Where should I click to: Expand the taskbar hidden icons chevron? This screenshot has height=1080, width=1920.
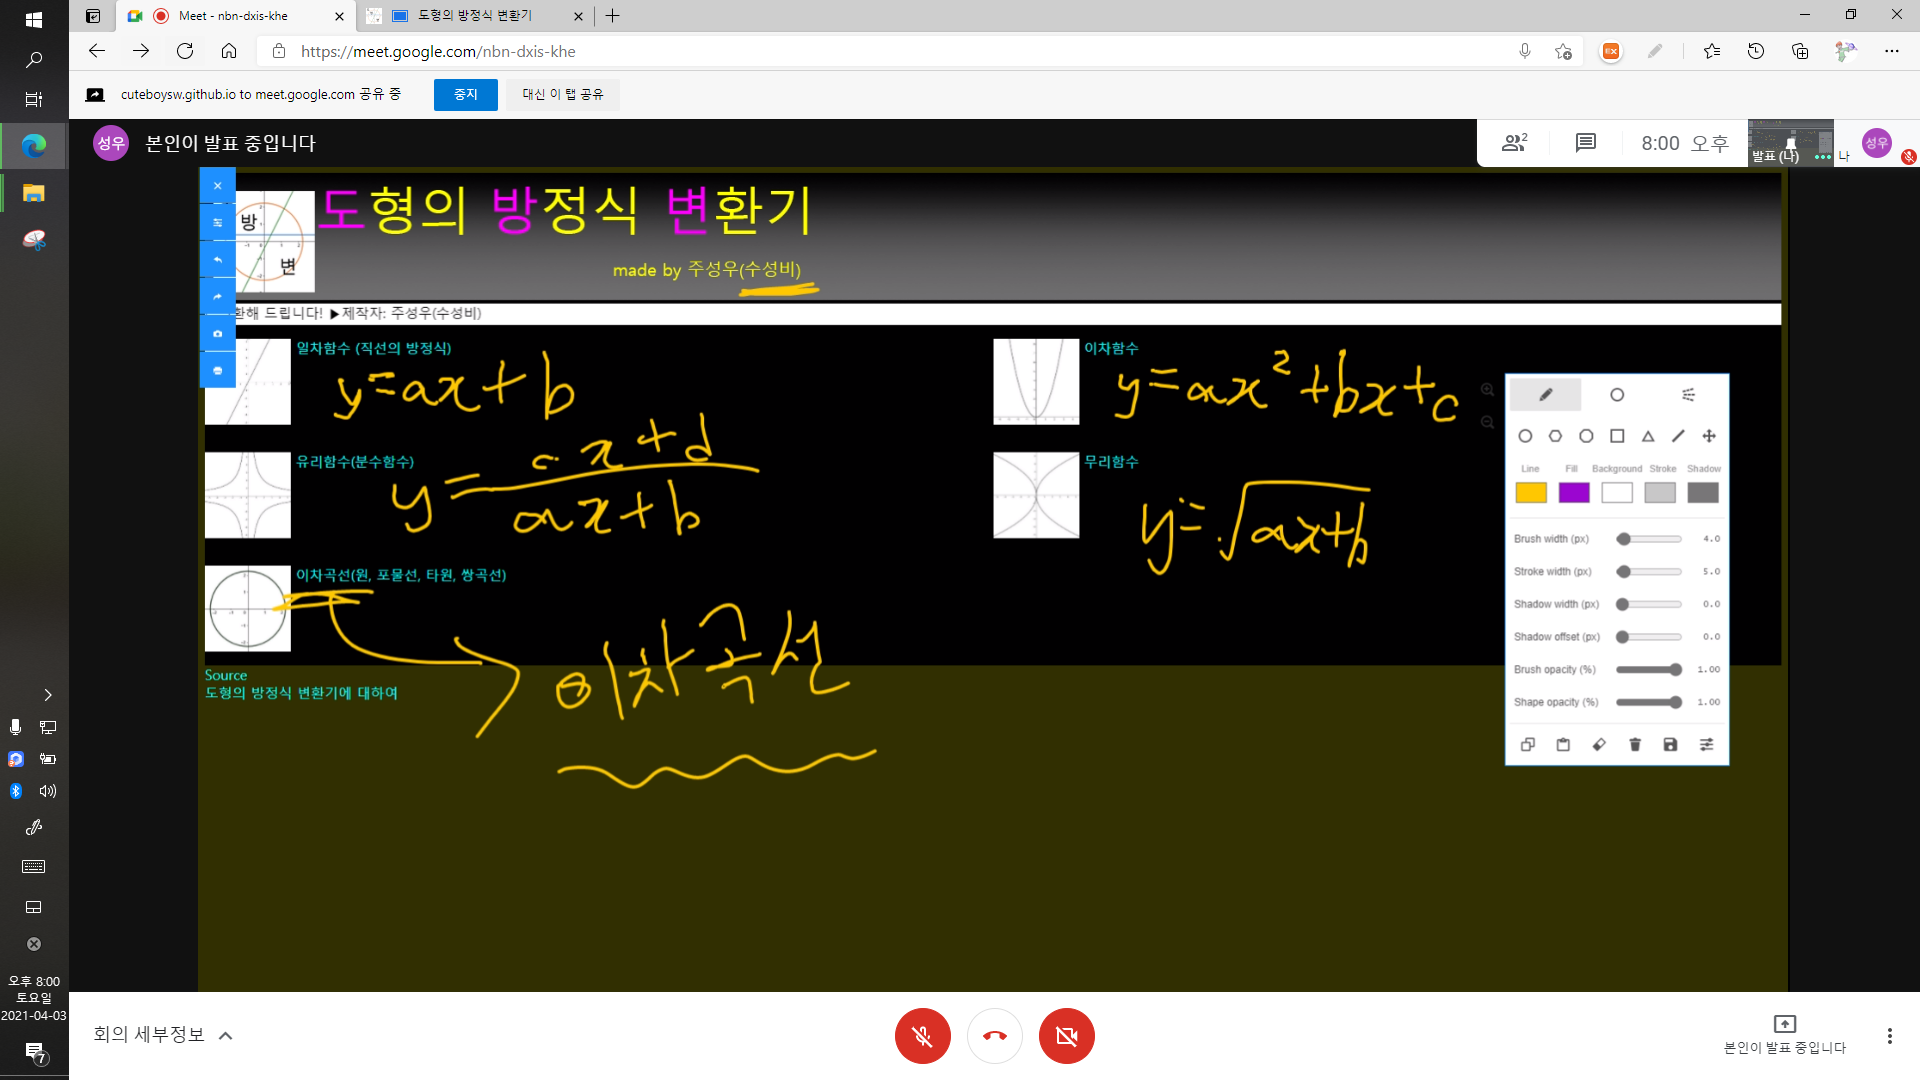[47, 695]
